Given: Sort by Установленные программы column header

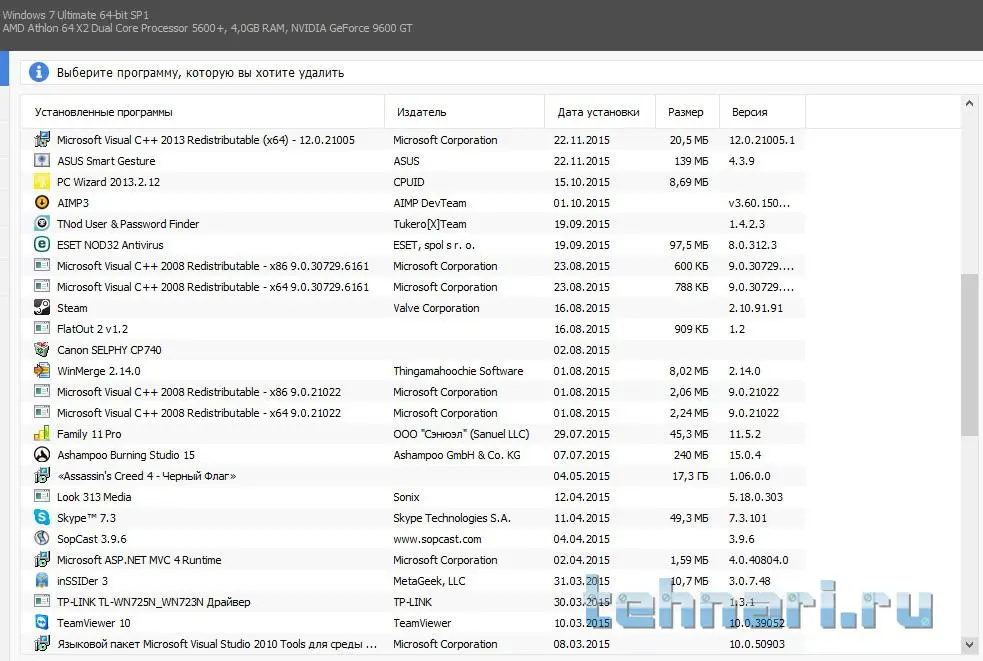Looking at the screenshot, I should coord(202,112).
